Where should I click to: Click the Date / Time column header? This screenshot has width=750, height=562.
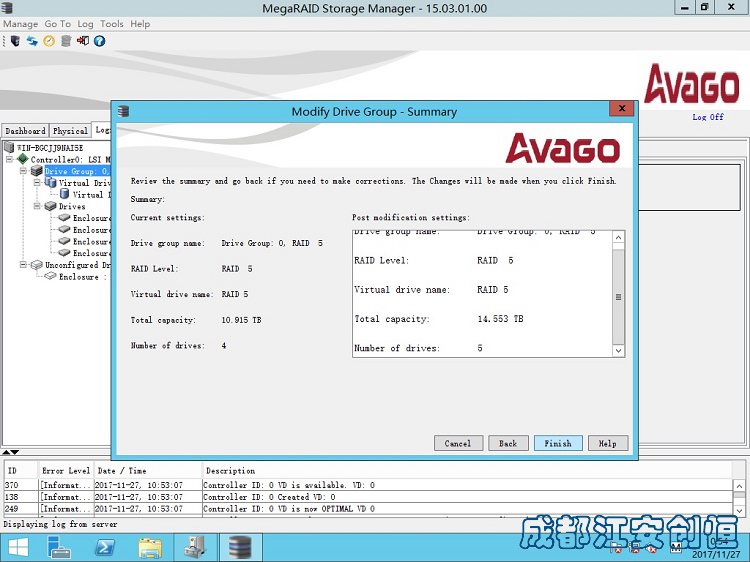pos(147,471)
